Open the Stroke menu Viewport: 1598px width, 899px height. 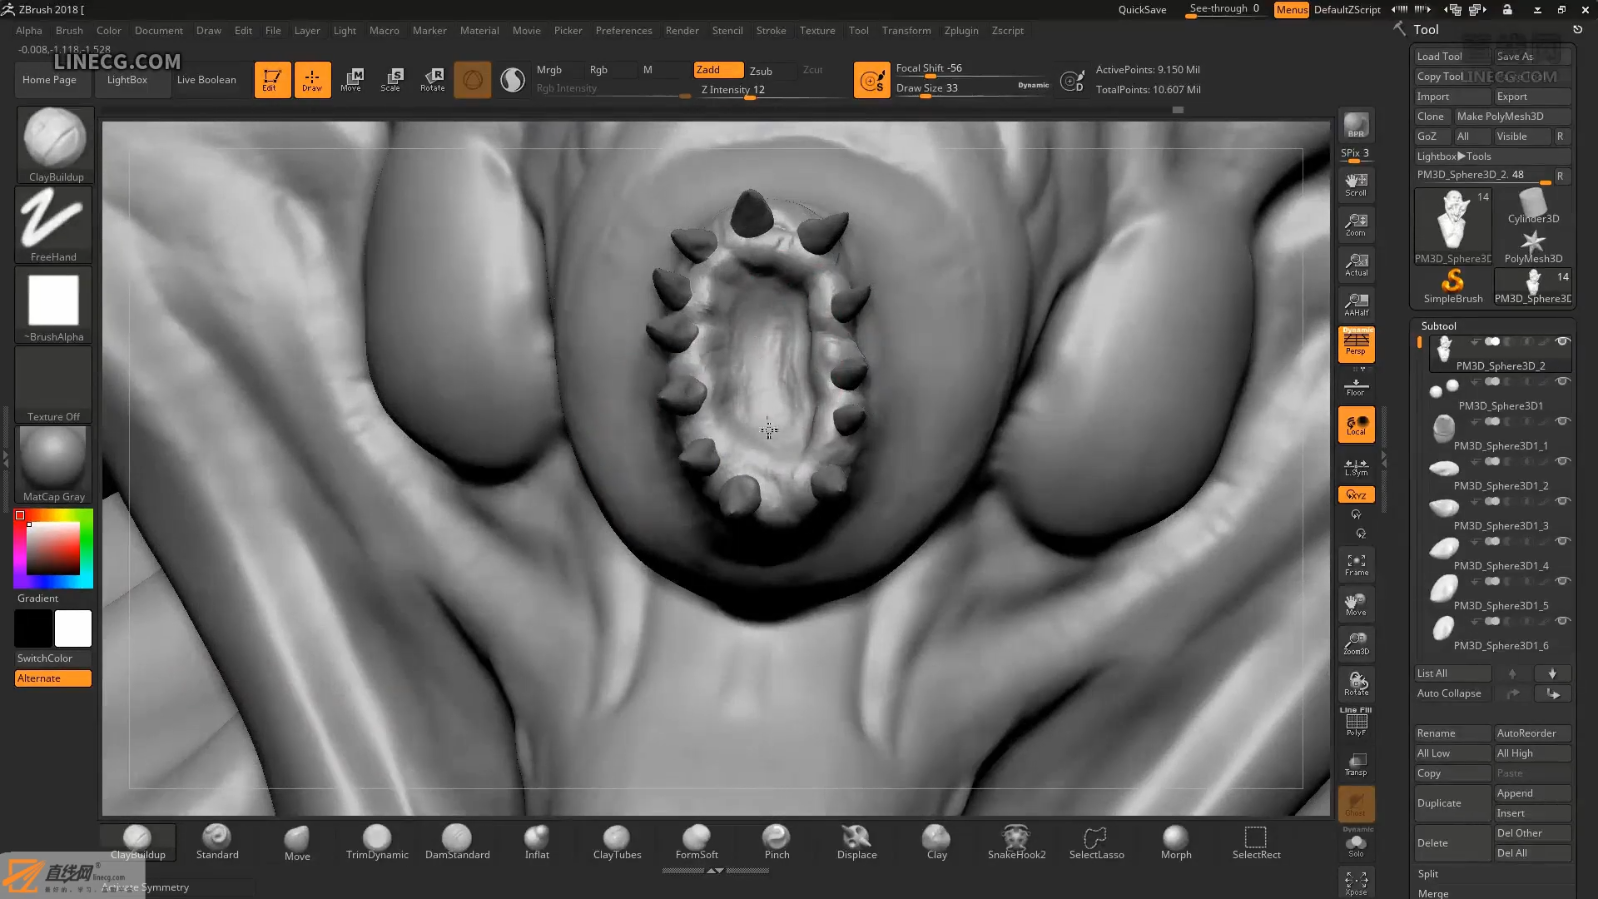coord(771,30)
